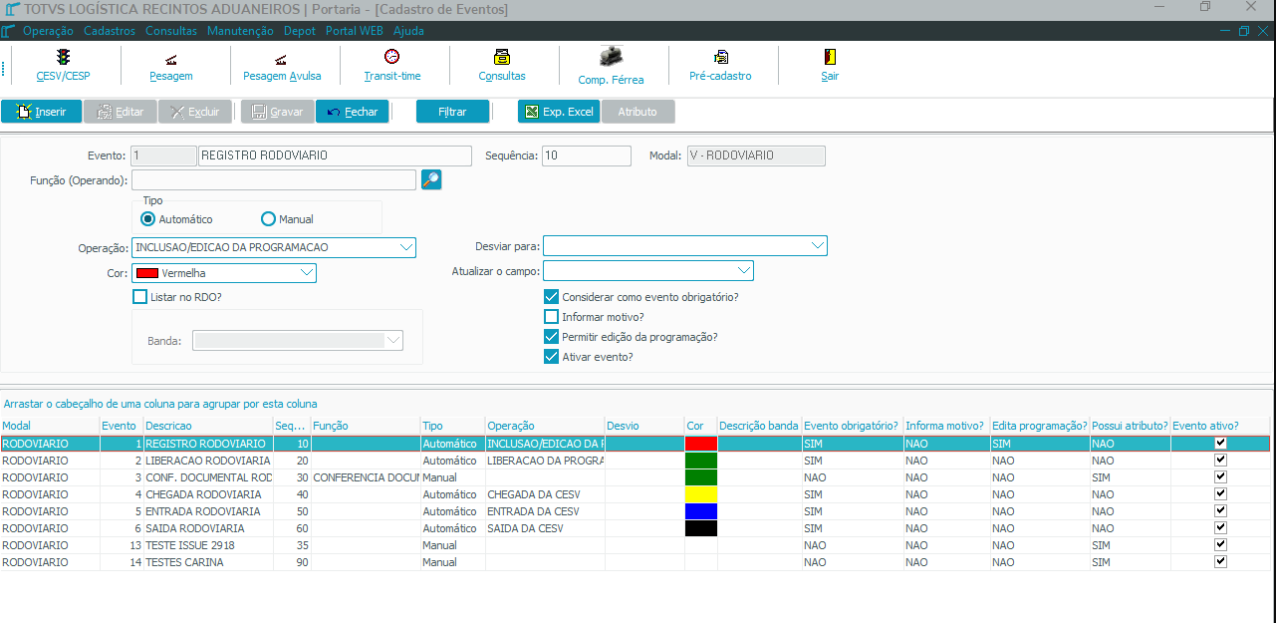Expand the Operação dropdown

[x=406, y=247]
